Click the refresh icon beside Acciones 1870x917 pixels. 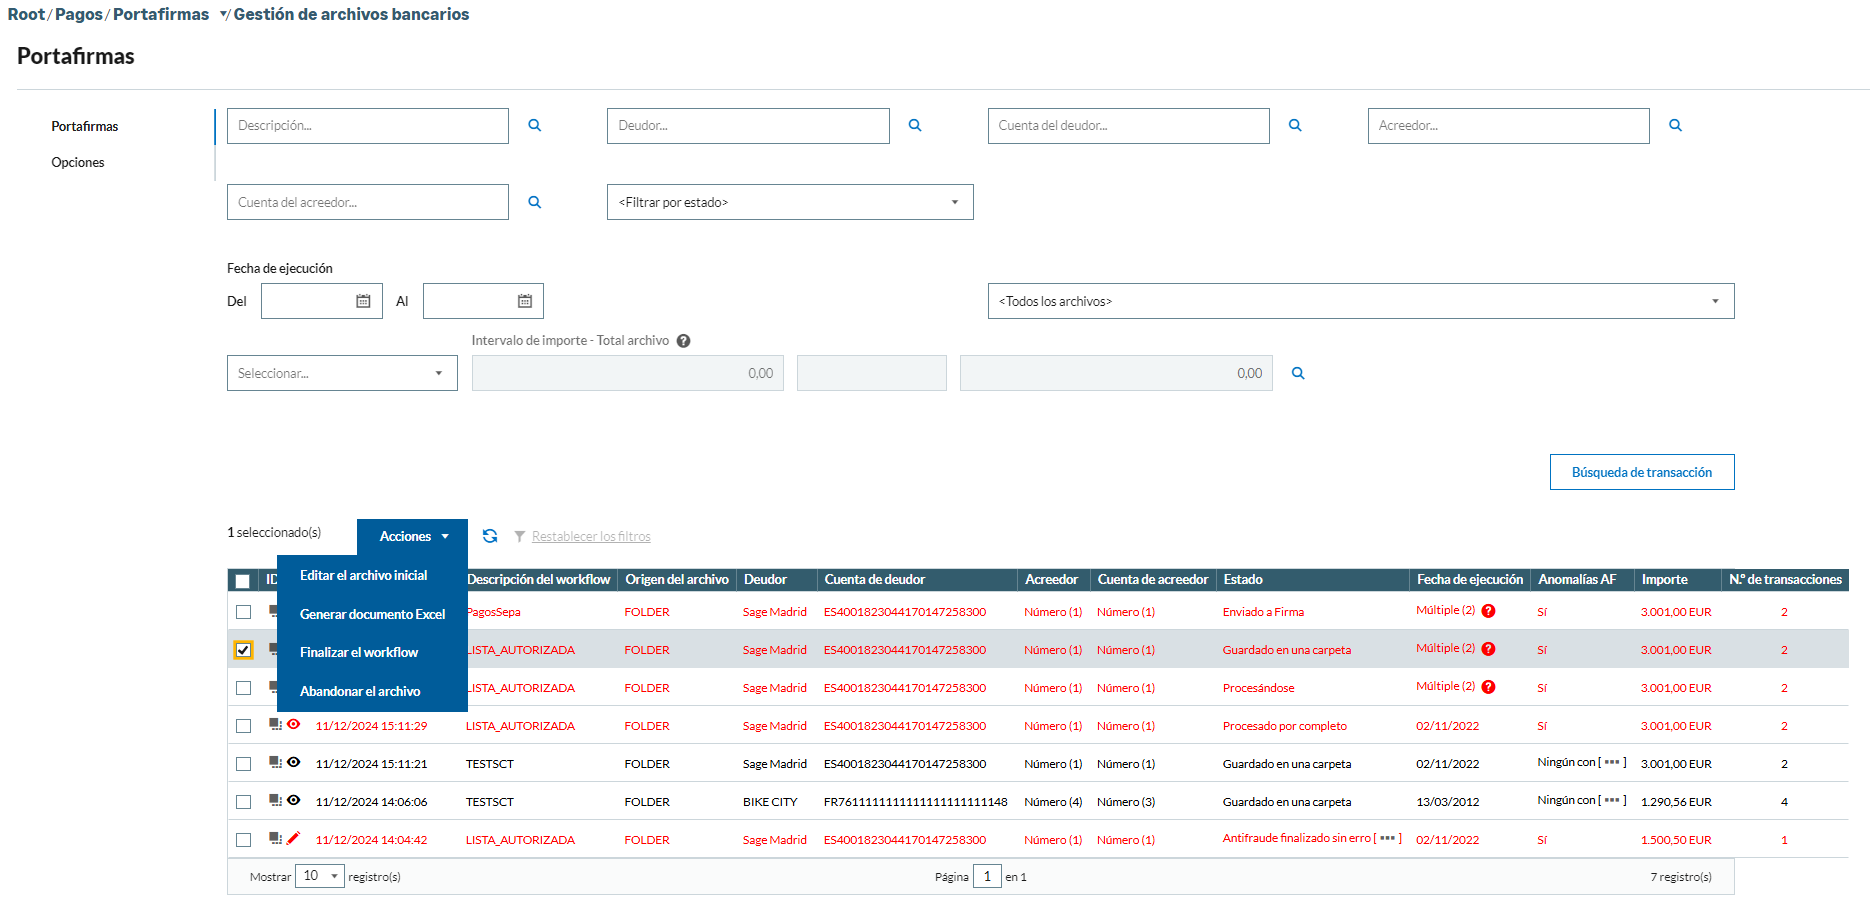click(x=490, y=536)
